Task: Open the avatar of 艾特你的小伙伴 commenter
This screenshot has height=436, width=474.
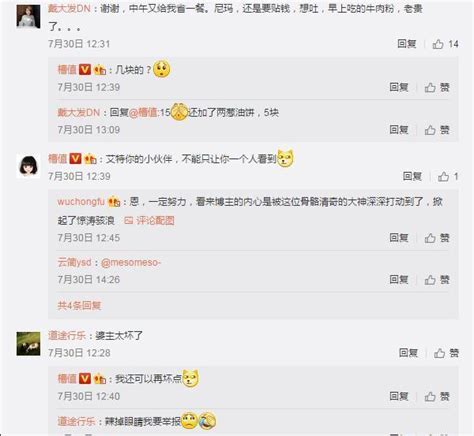Action: click(x=28, y=166)
